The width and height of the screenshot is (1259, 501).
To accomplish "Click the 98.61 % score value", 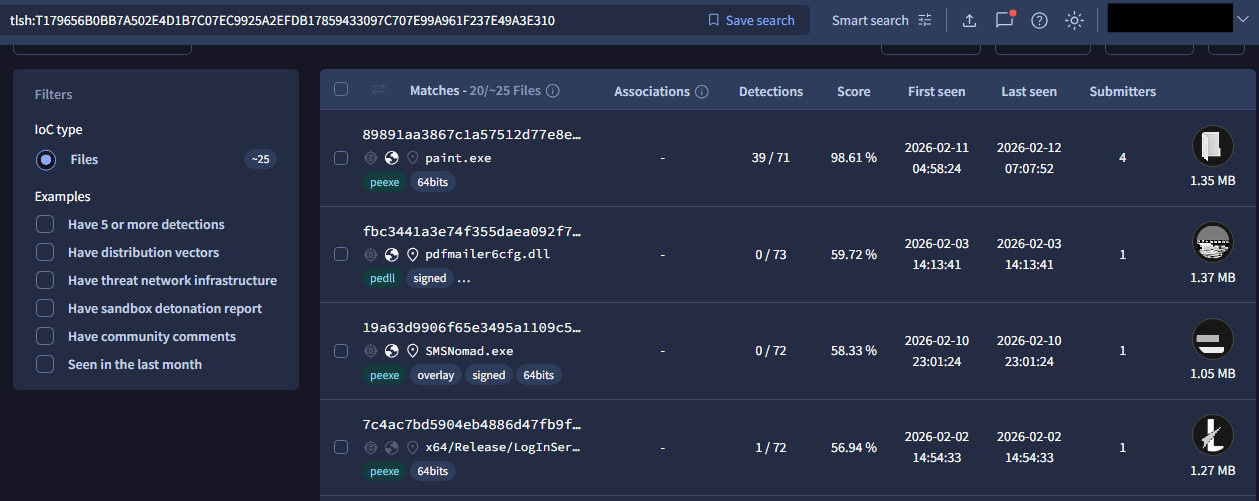I will pos(854,158).
